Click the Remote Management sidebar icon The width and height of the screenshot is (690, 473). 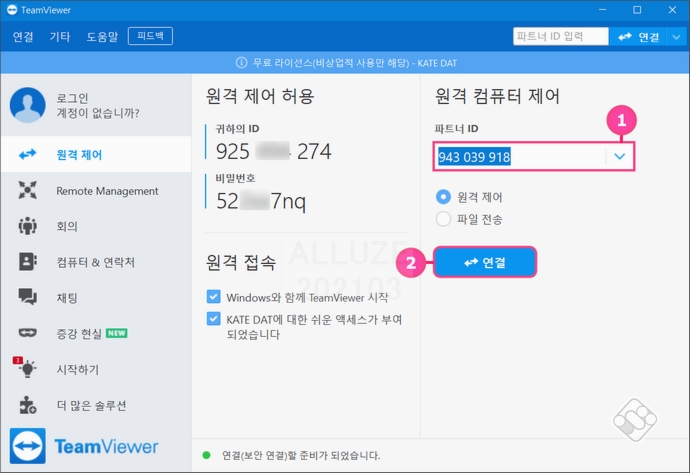pos(27,190)
